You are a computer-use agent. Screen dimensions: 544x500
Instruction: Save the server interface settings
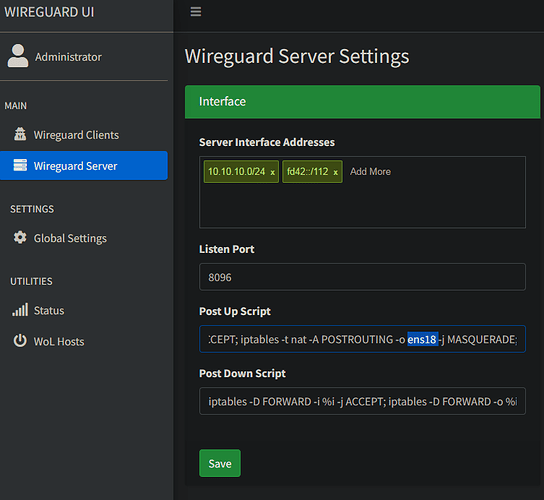220,463
